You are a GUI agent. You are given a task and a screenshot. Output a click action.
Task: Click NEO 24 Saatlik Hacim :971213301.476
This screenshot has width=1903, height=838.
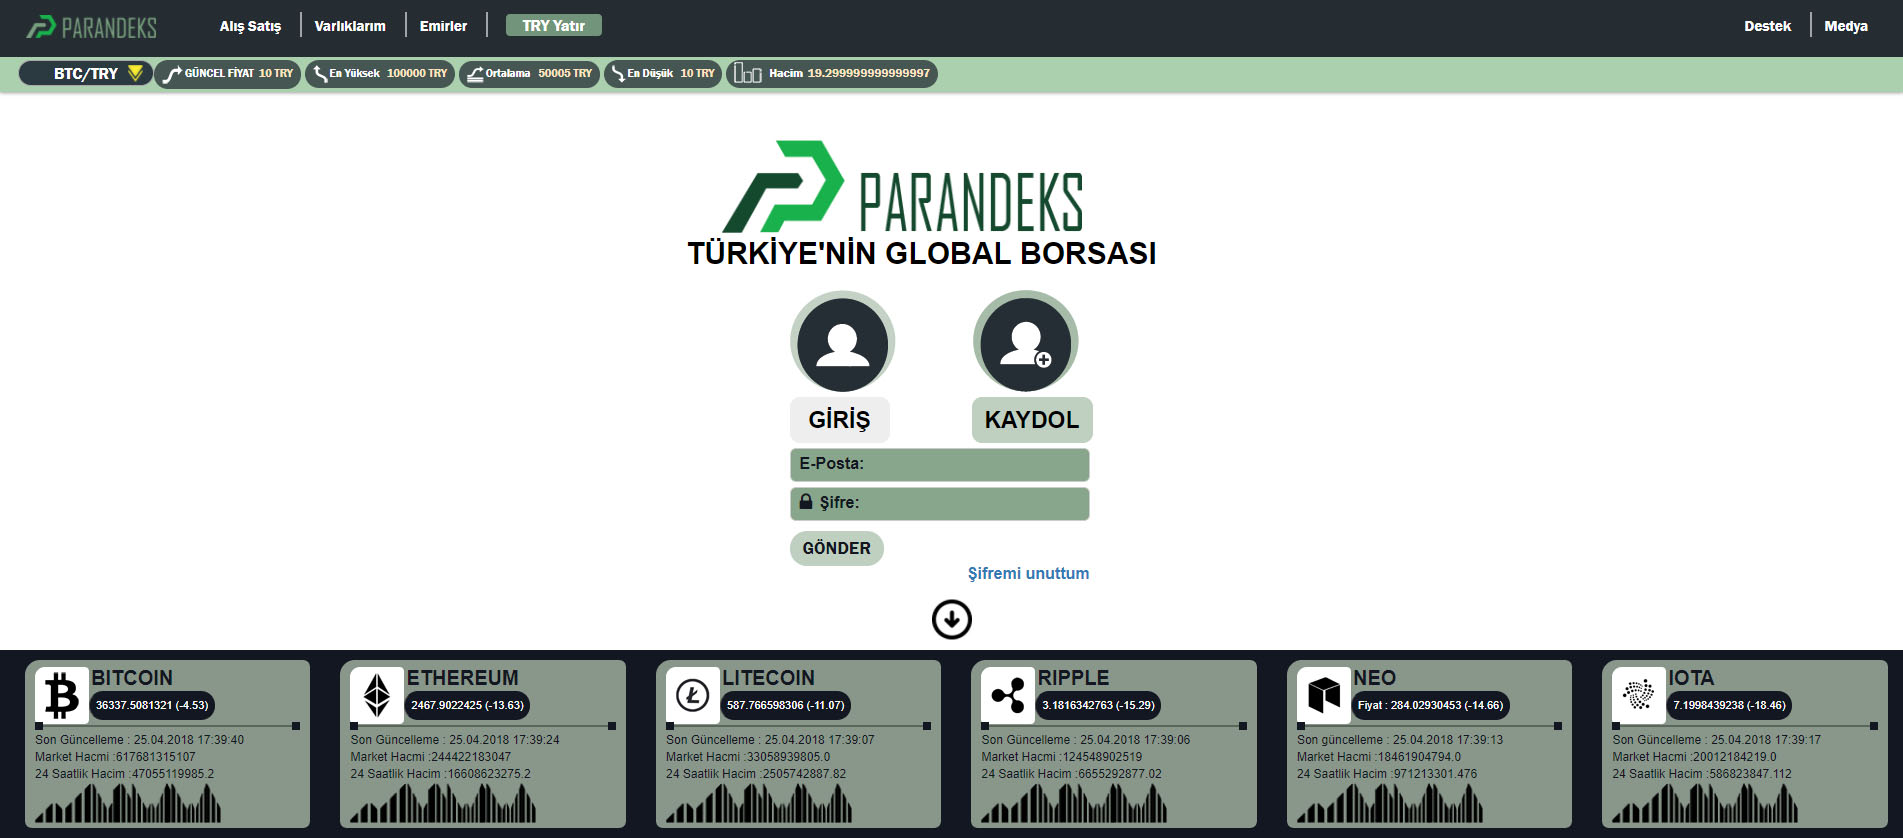1387,774
